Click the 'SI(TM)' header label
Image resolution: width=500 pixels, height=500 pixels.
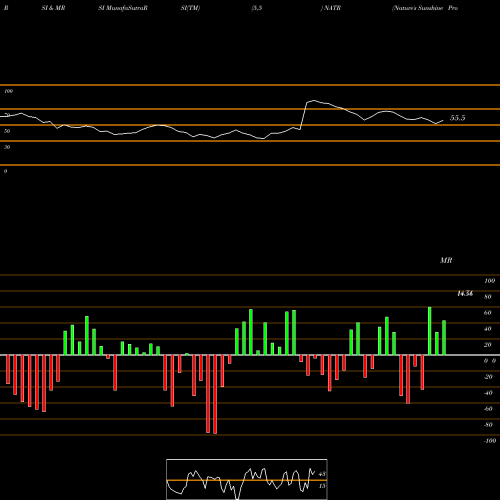click(x=190, y=8)
